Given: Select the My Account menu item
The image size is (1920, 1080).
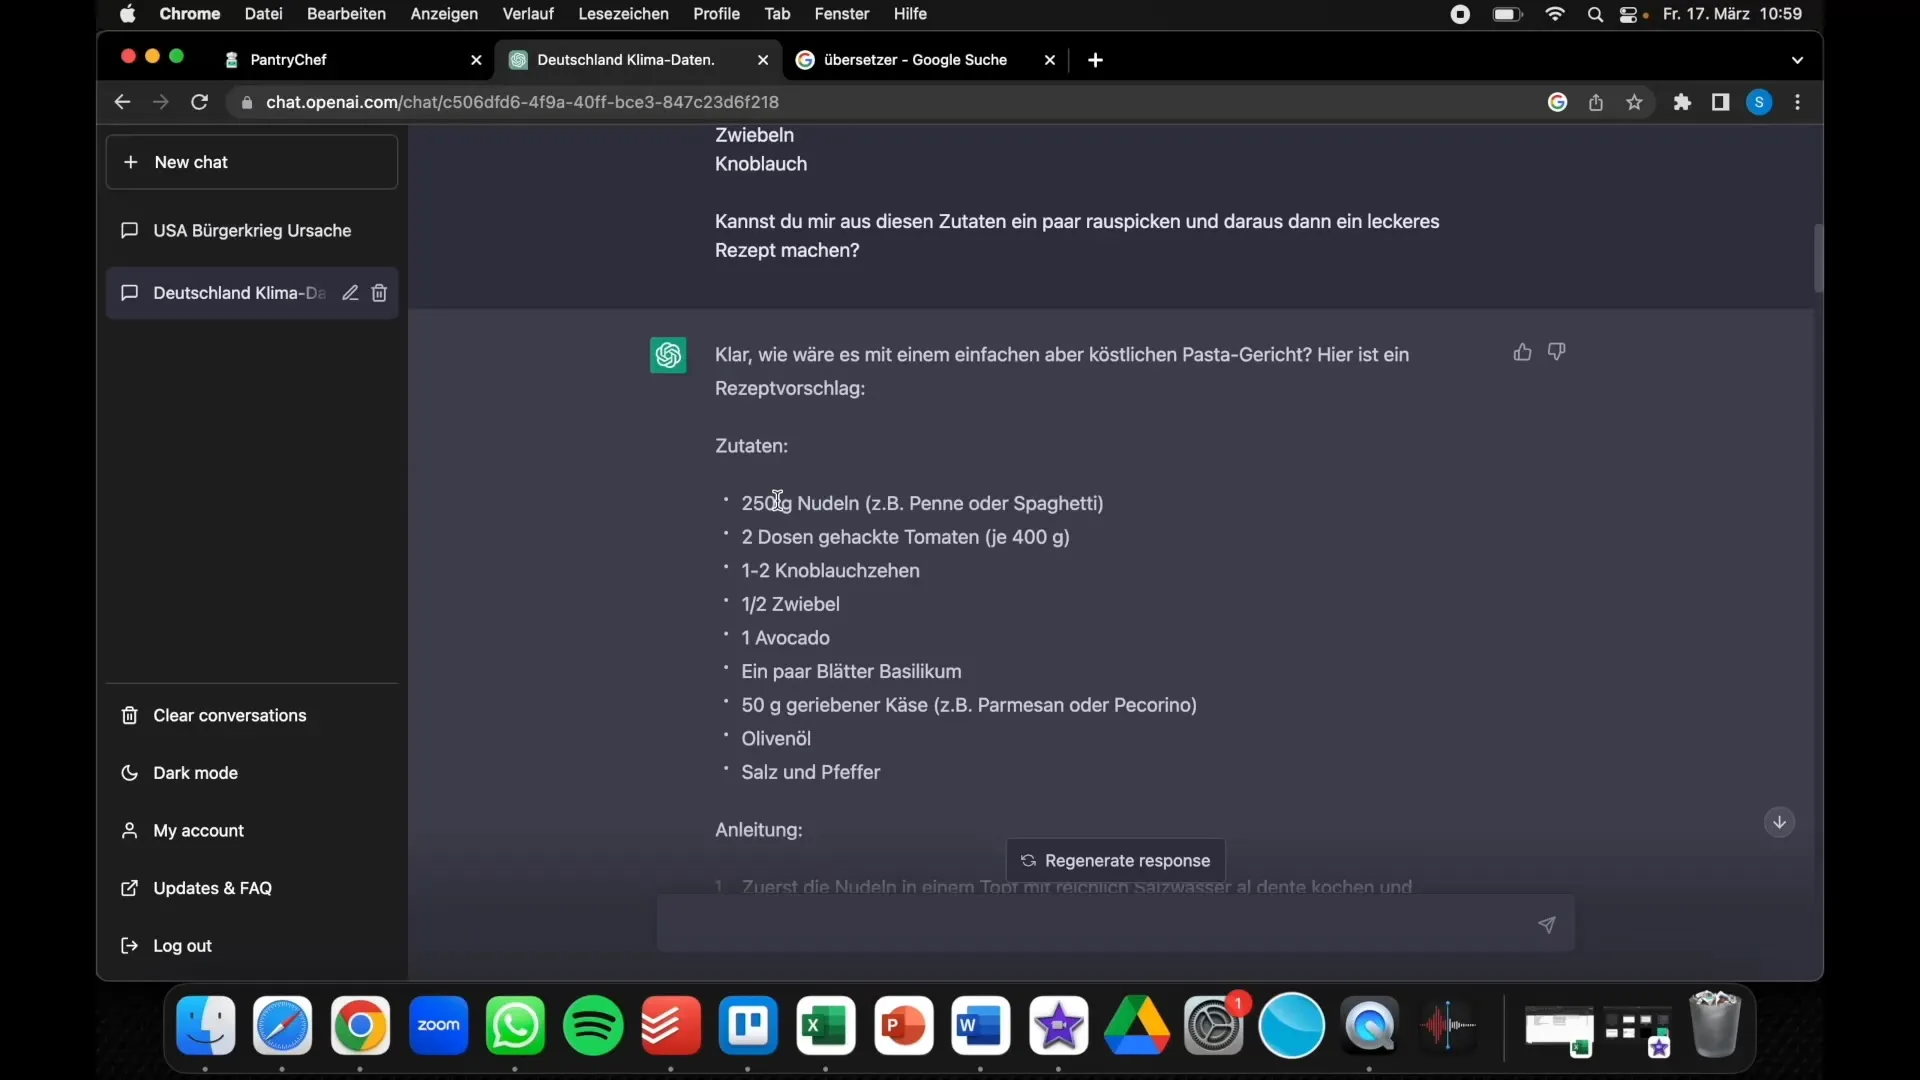Looking at the screenshot, I should (x=198, y=829).
